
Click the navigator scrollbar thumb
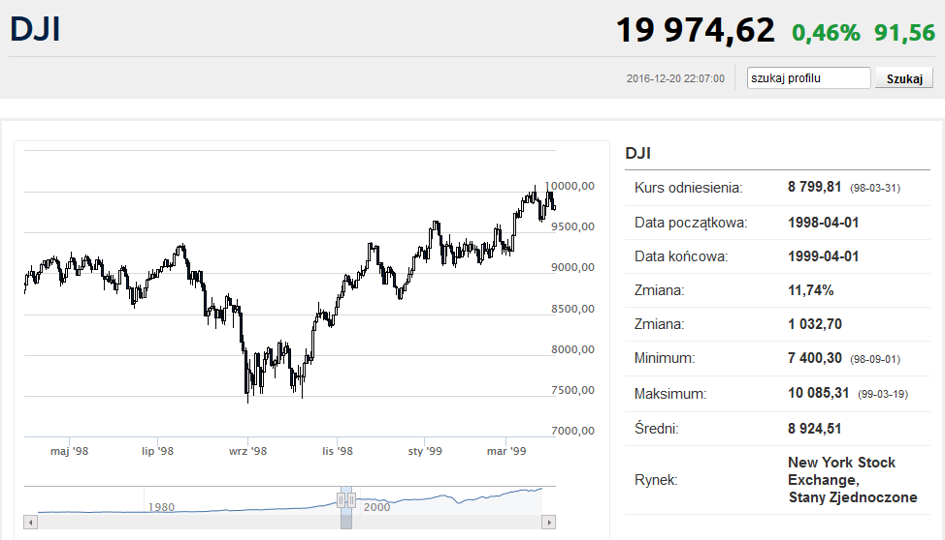pyautogui.click(x=346, y=522)
